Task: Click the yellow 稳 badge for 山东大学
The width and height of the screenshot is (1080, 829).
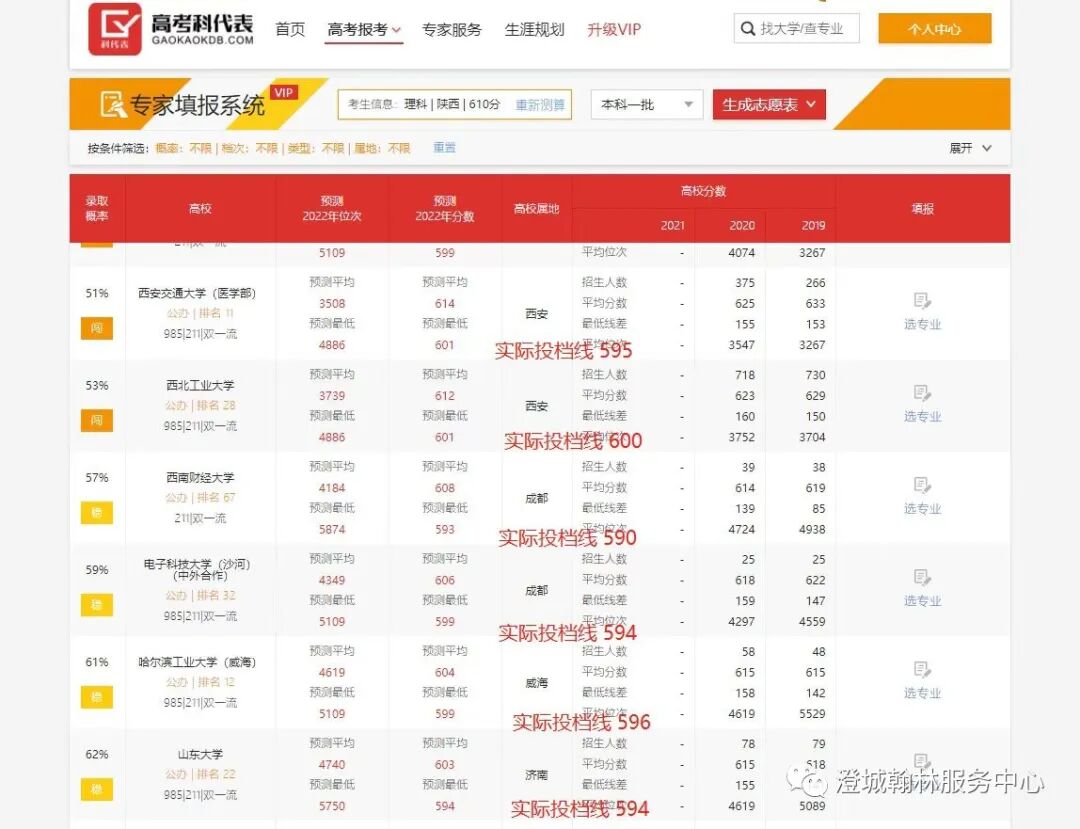Action: (x=96, y=790)
